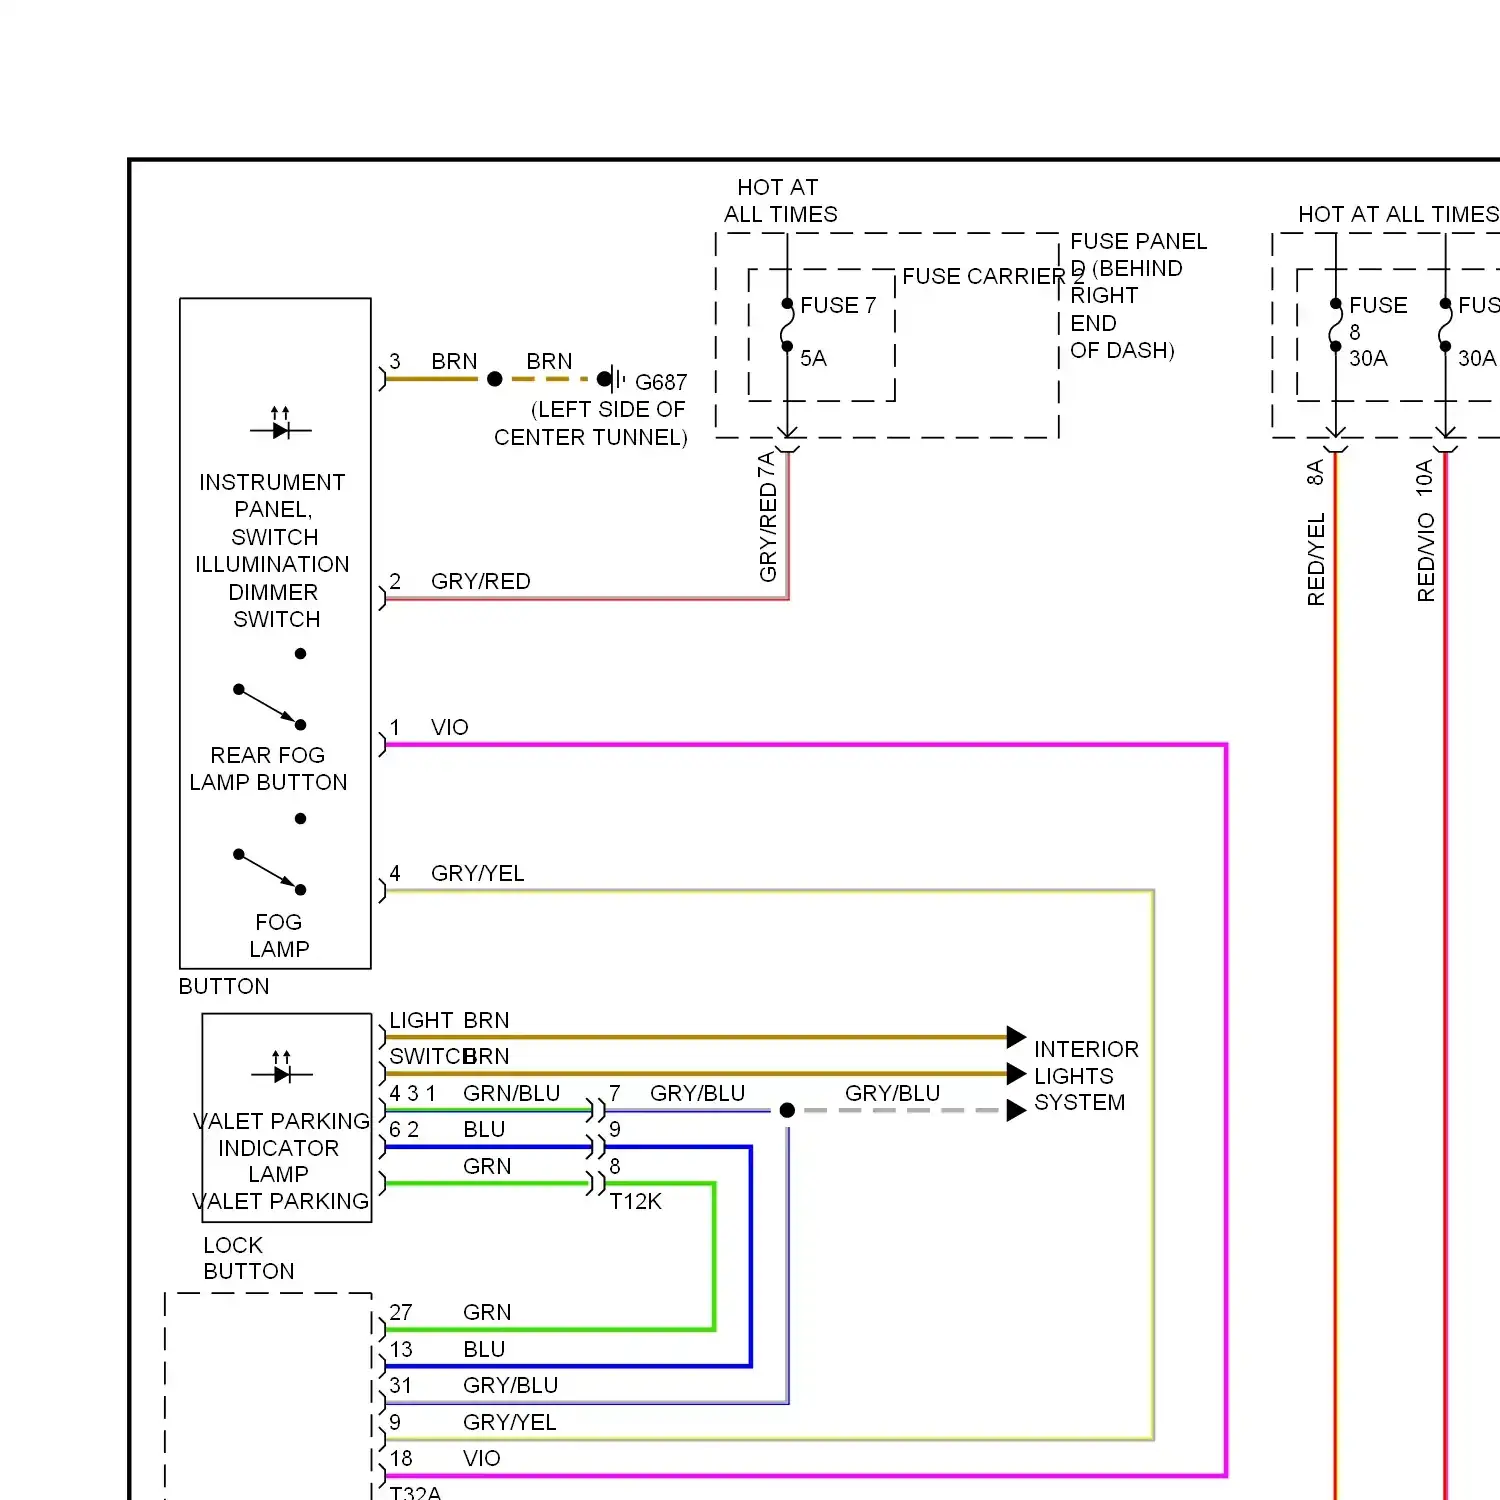
Task: Click the VALET PARKING INDICATOR LAMP label
Action: 280,1147
